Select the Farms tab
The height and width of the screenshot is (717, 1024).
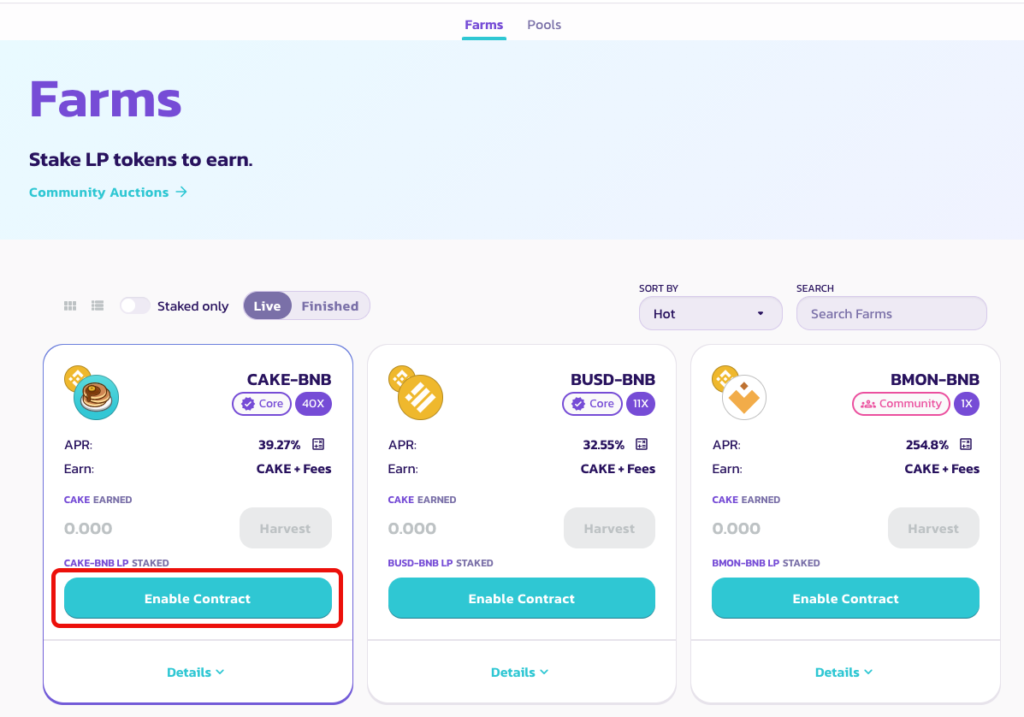(484, 25)
